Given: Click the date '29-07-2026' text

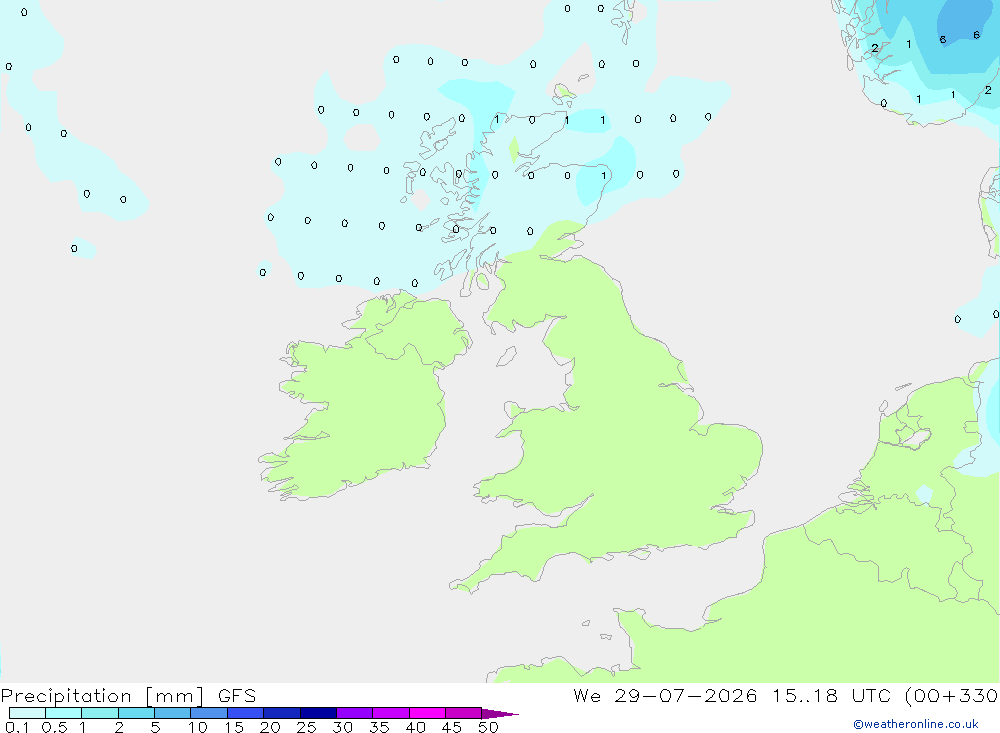Looking at the screenshot, I should click(x=686, y=696).
